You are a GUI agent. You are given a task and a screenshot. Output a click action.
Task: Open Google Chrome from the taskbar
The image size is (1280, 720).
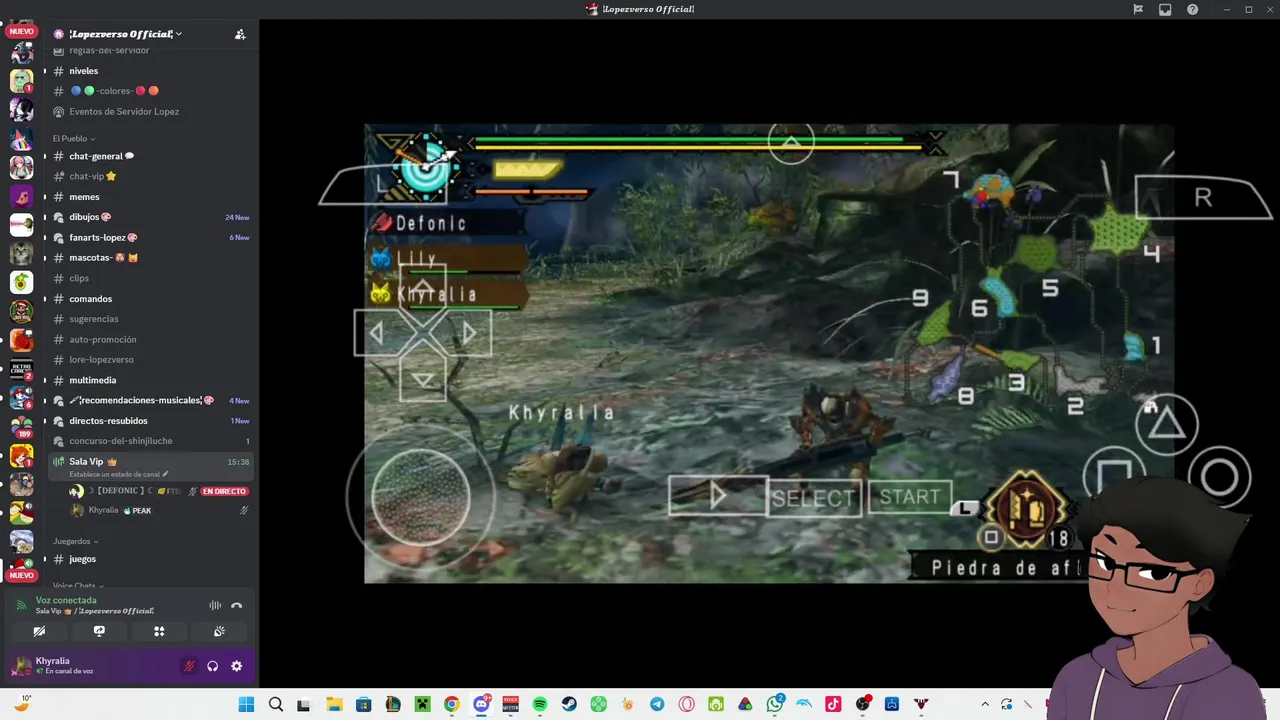(x=452, y=704)
